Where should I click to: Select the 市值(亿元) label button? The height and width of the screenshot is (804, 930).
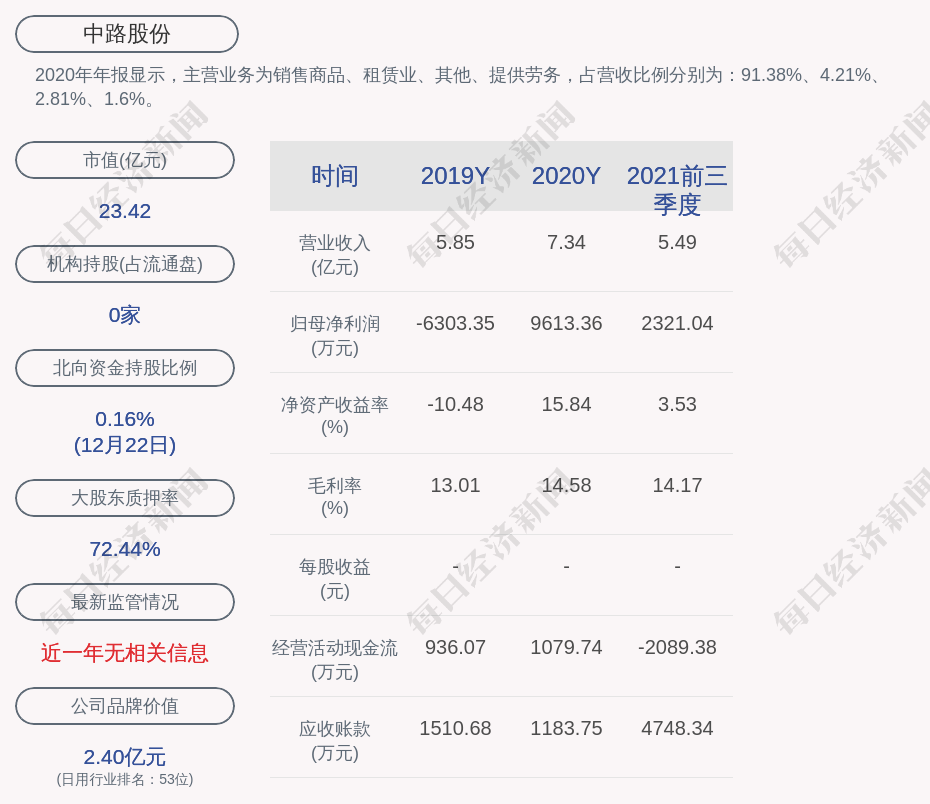pyautogui.click(x=125, y=160)
